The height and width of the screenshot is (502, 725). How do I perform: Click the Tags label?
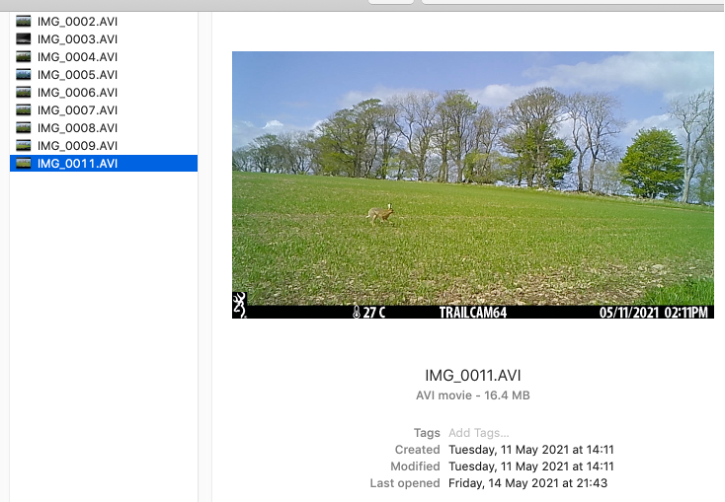(427, 433)
